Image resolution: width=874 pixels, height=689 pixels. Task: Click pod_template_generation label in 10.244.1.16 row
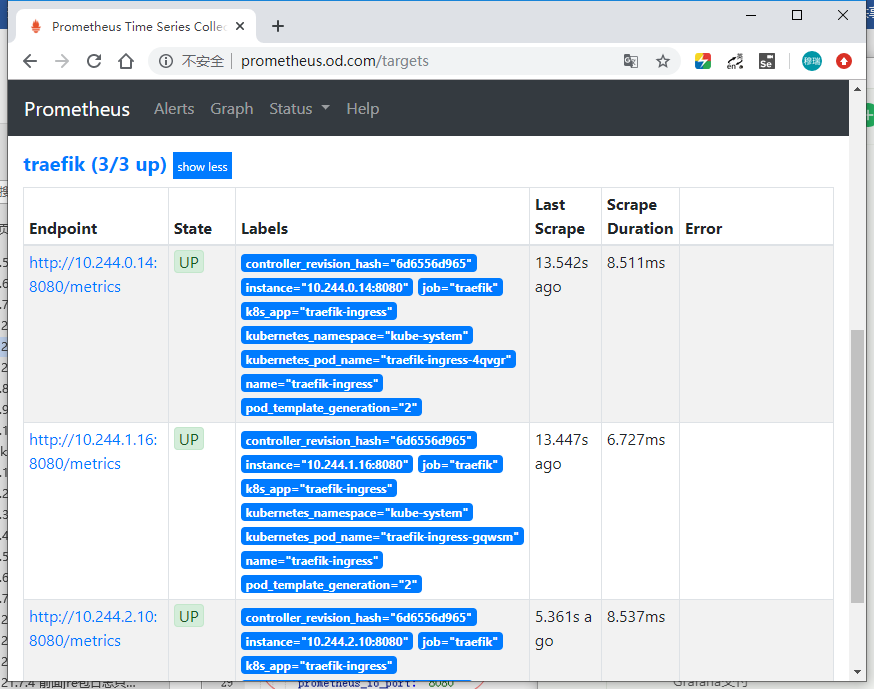(x=331, y=585)
